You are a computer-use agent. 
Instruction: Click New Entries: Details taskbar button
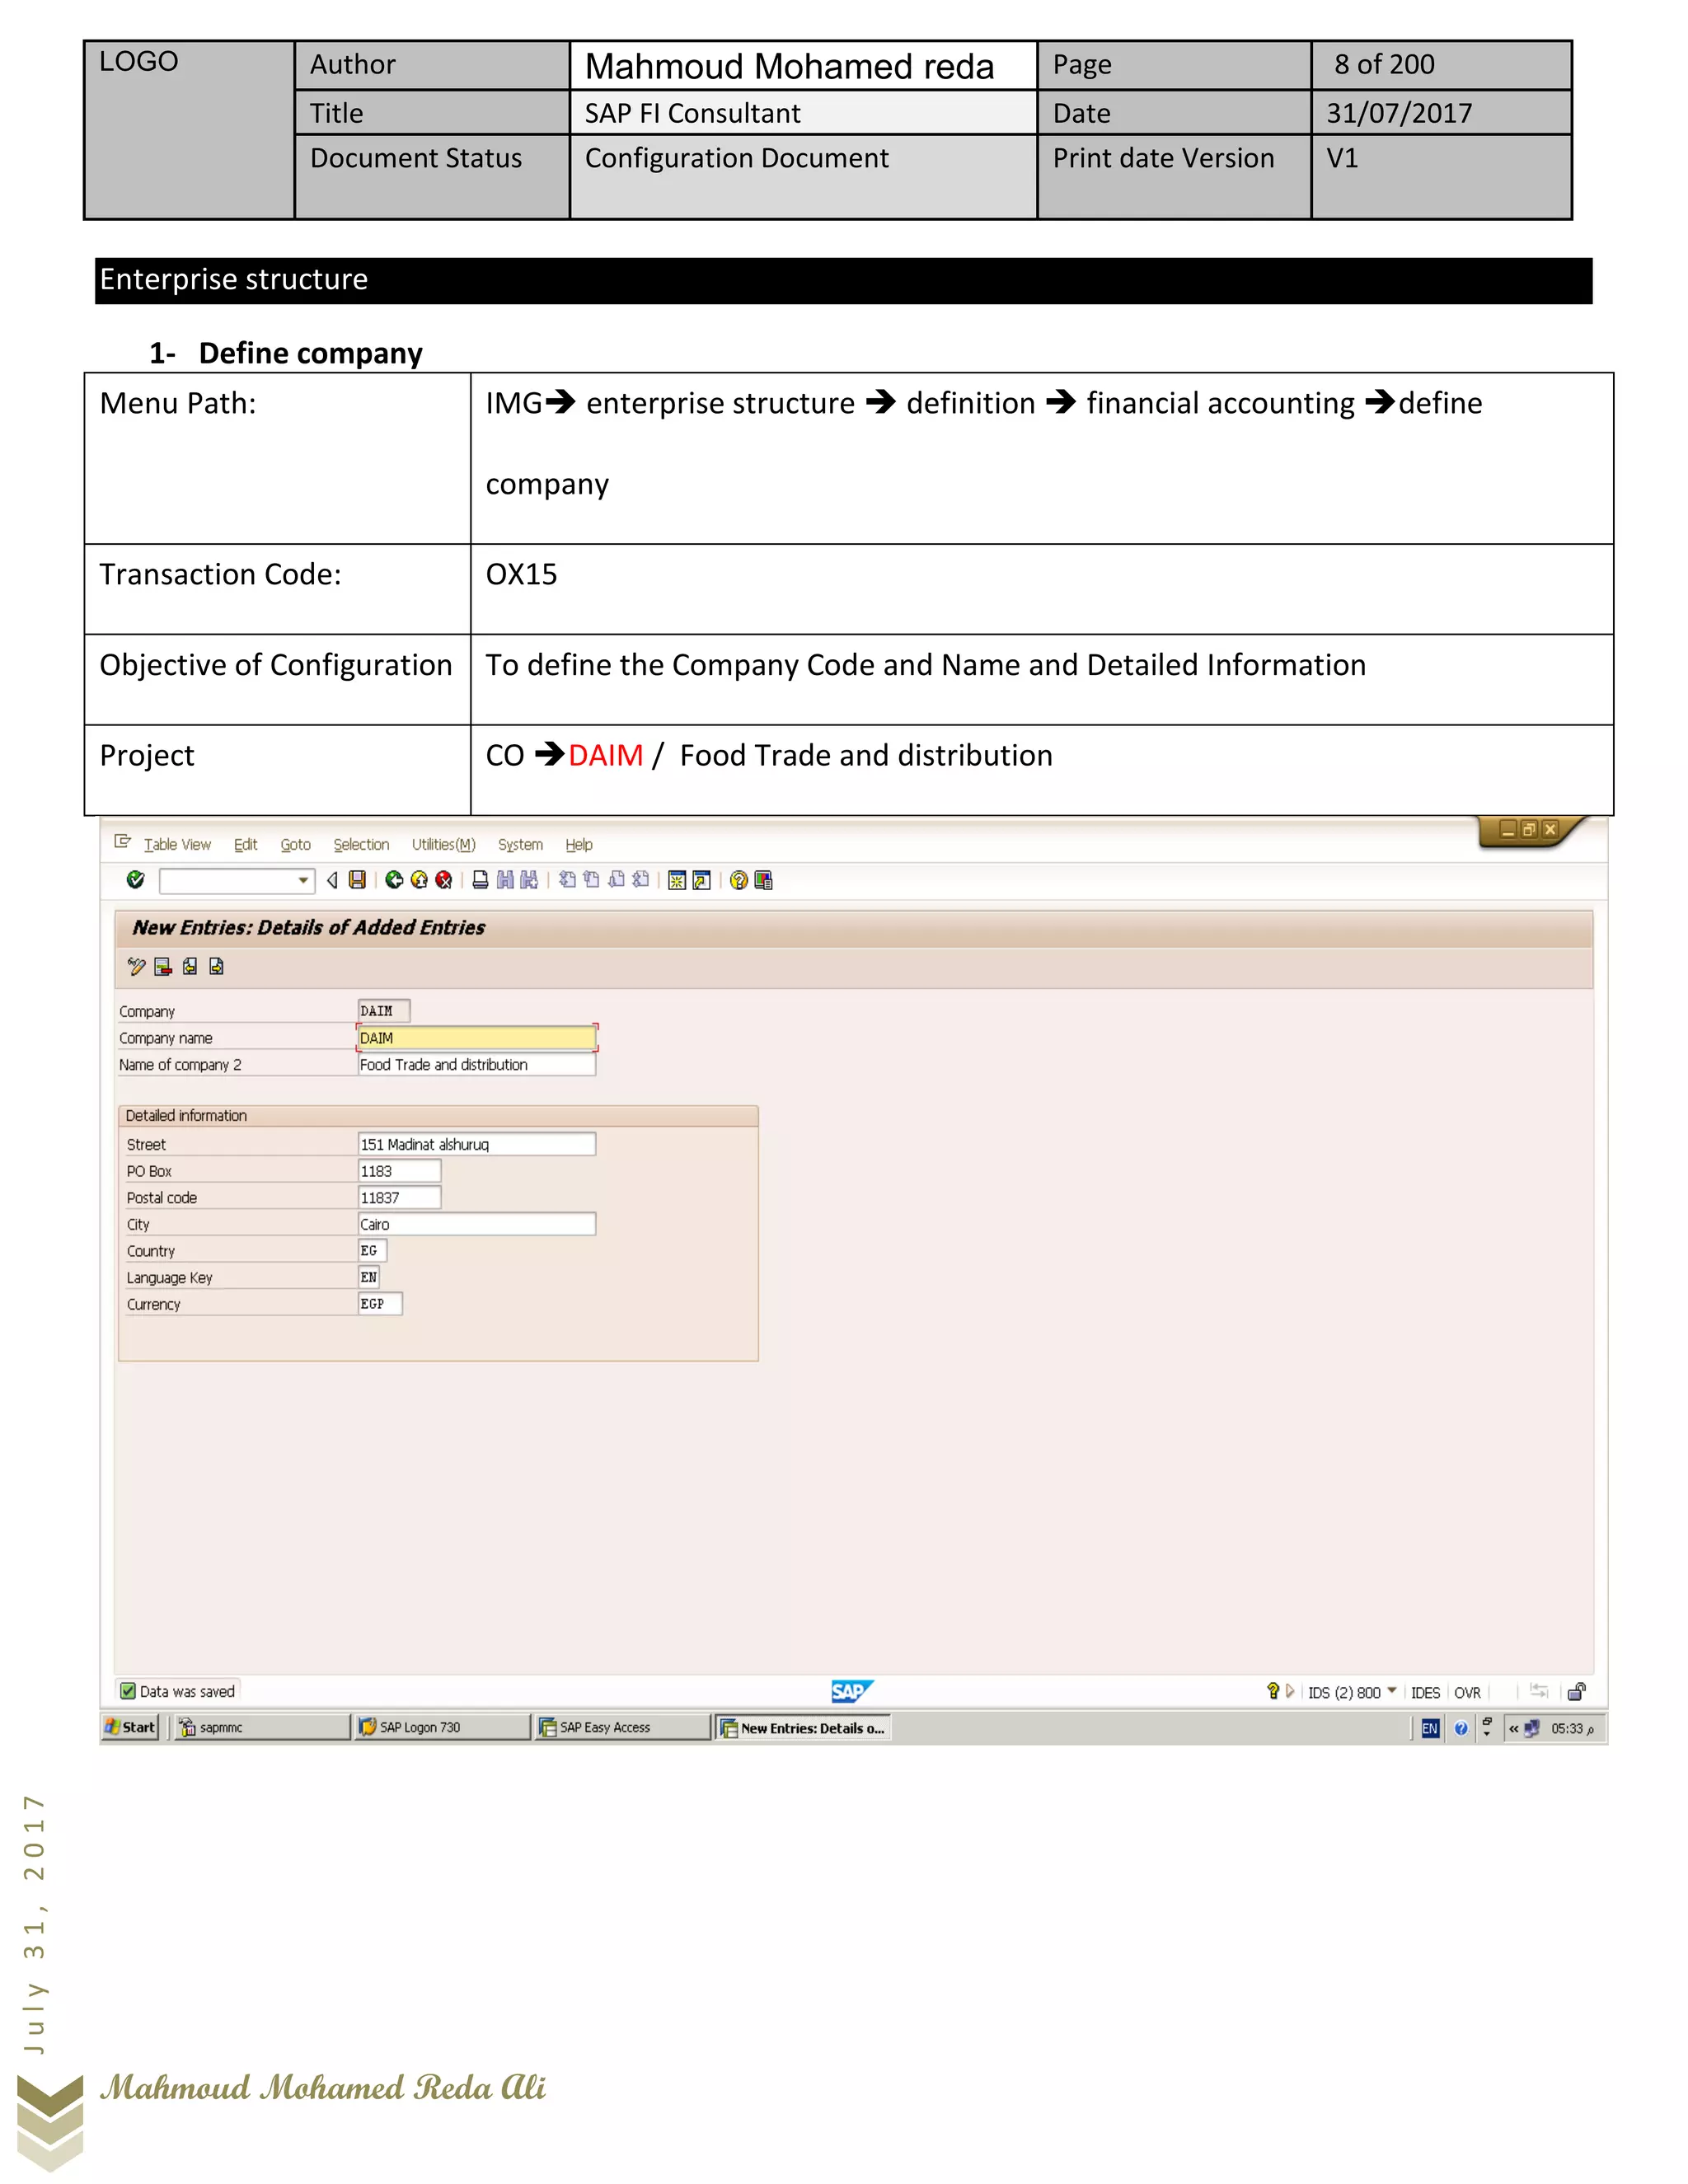point(803,1727)
